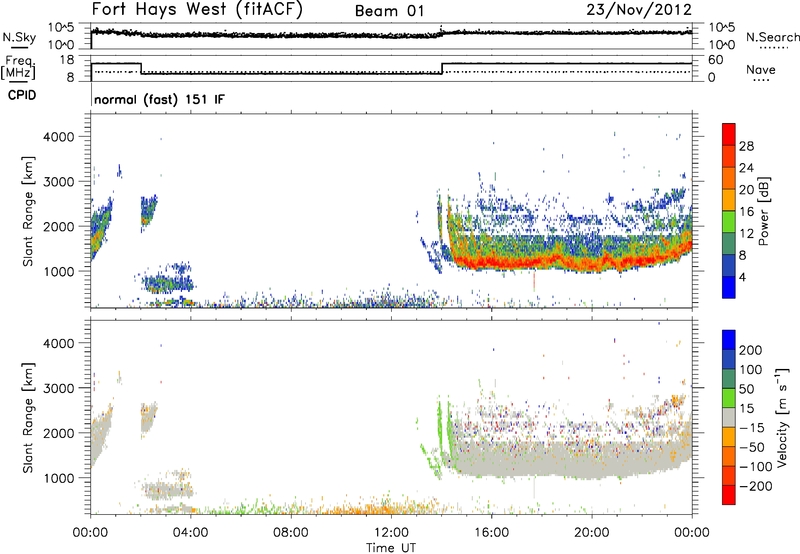Select the Beam 01 label
The height and width of the screenshot is (554, 800).
coord(389,11)
